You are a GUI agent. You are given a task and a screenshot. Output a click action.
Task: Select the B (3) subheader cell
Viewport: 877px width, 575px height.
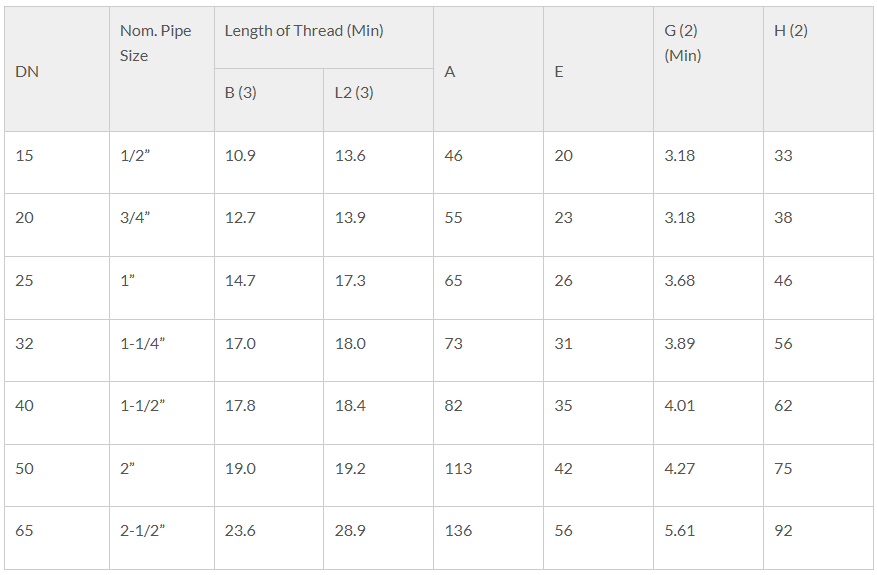pos(269,101)
